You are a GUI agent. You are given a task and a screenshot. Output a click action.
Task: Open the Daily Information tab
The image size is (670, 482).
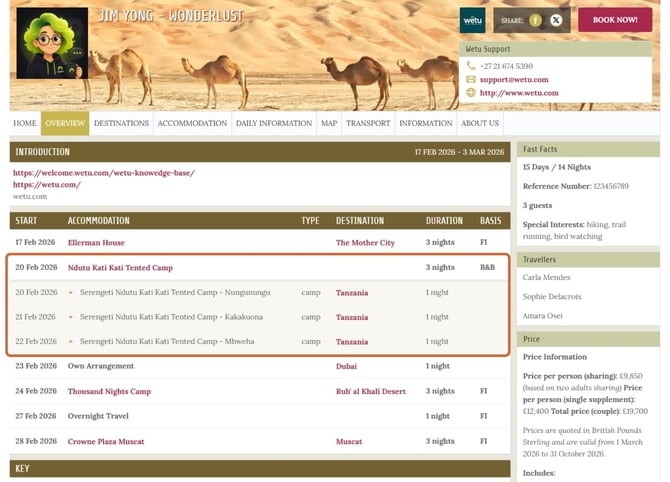click(x=274, y=123)
